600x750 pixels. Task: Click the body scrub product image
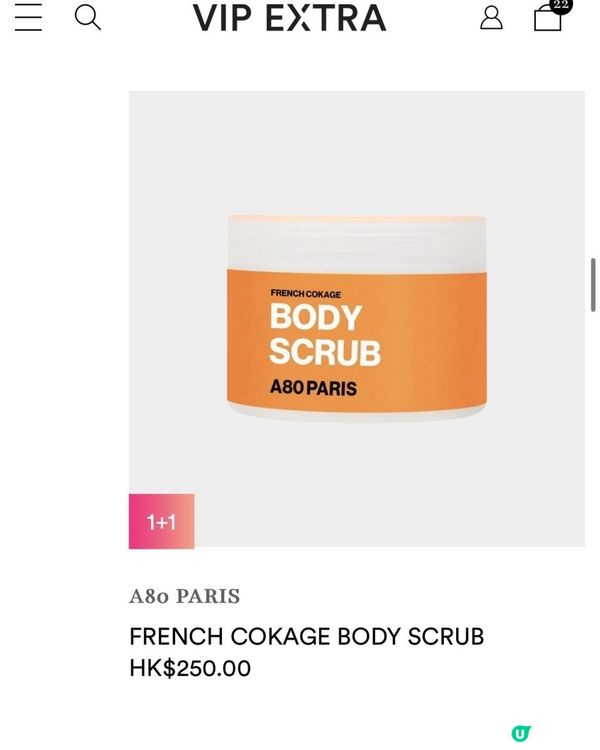pyautogui.click(x=357, y=319)
